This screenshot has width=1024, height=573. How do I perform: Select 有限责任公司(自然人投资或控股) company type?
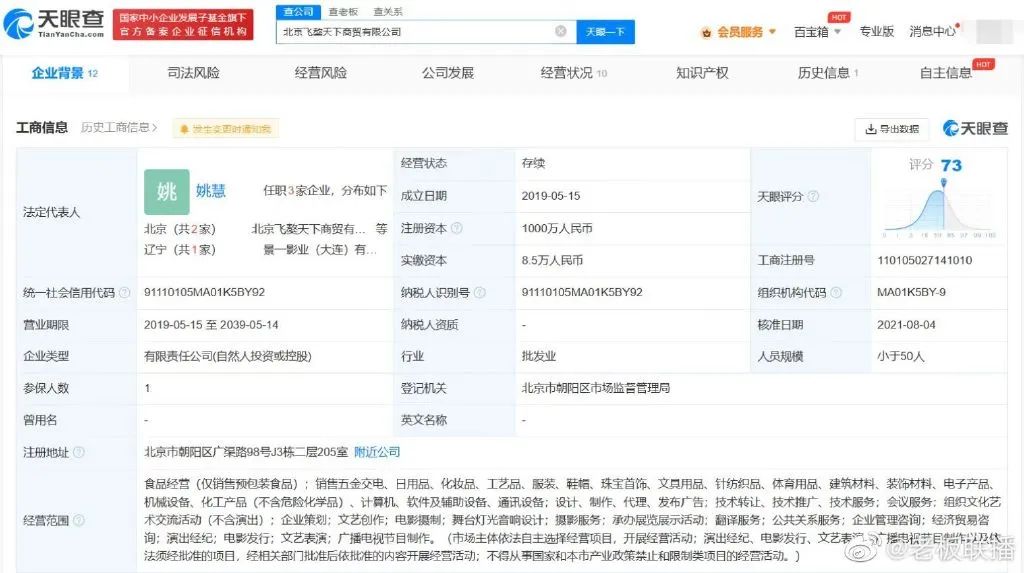pyautogui.click(x=228, y=356)
